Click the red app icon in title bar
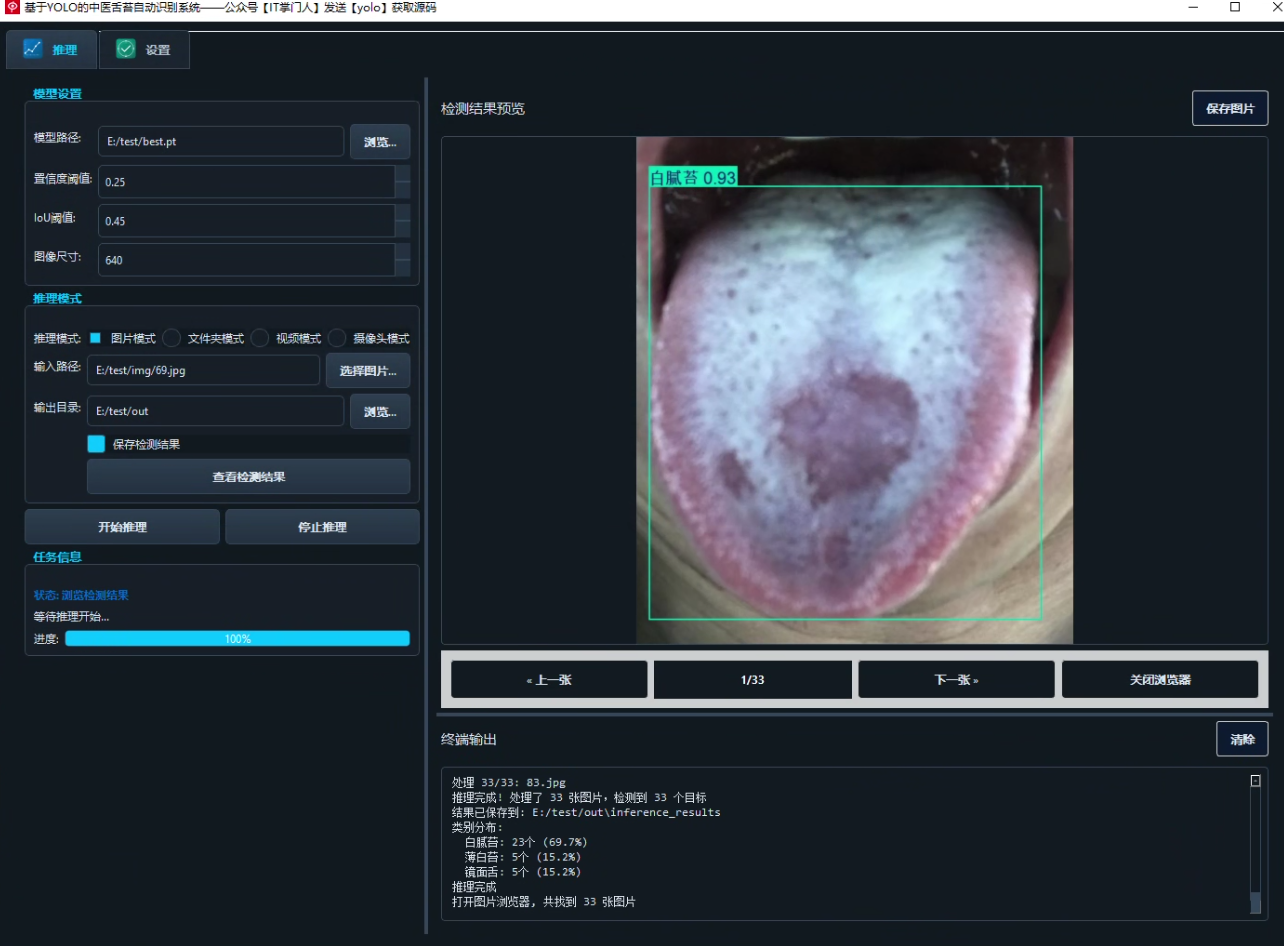This screenshot has height=946, width=1284. [13, 8]
